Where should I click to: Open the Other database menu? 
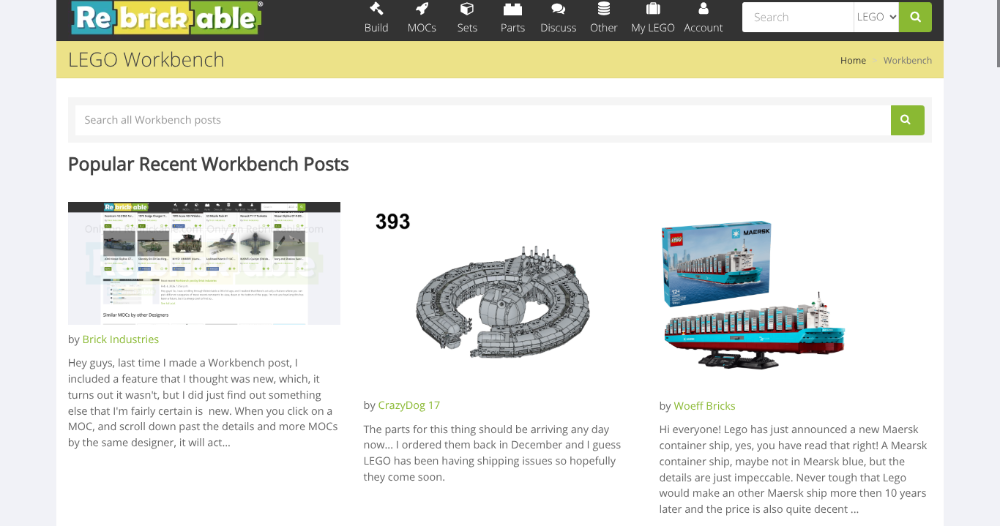(x=603, y=18)
